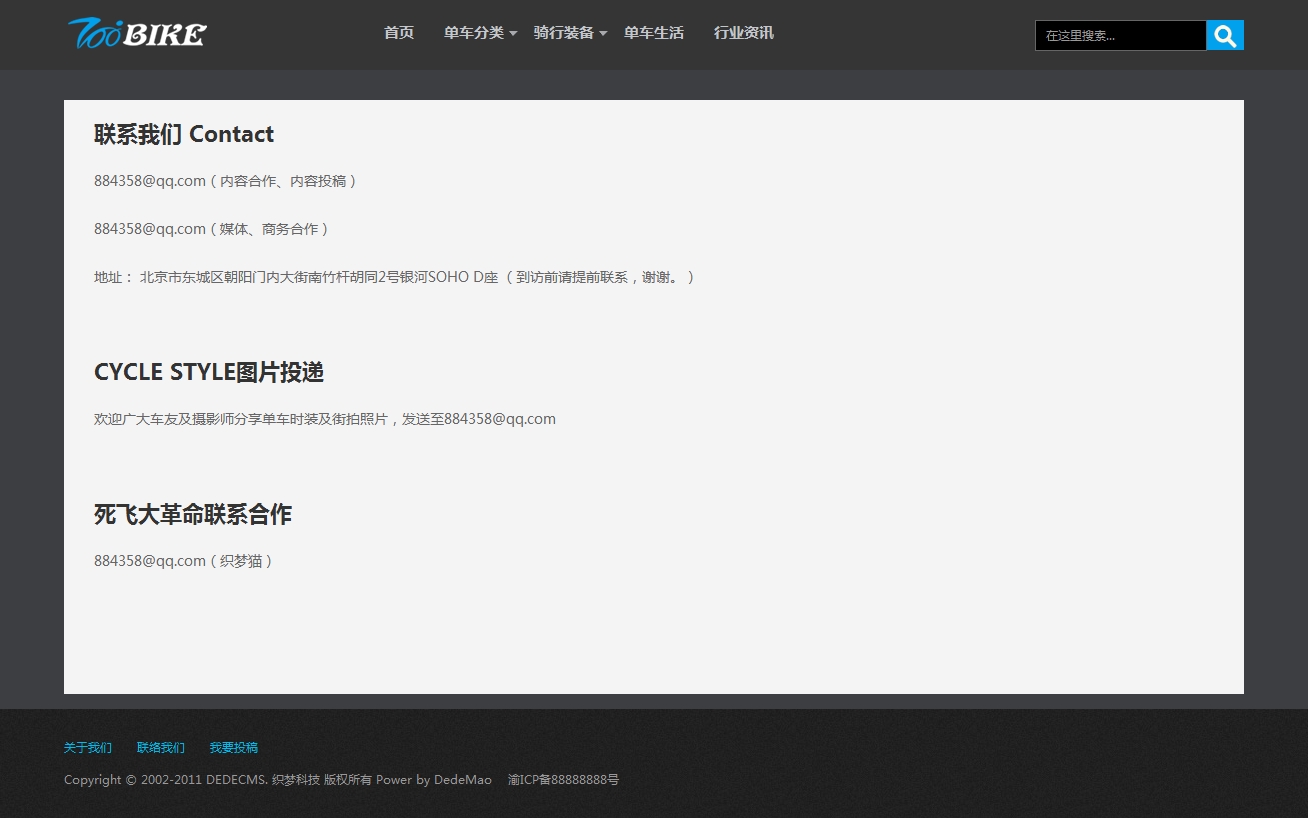The height and width of the screenshot is (818, 1308).
Task: Click the CYCLE STYLE图片投递 heading
Action: click(209, 372)
